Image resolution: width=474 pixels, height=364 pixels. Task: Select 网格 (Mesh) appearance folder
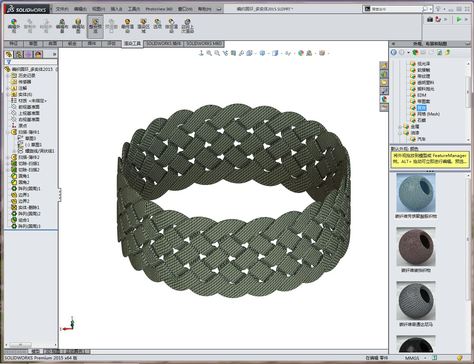(x=425, y=114)
